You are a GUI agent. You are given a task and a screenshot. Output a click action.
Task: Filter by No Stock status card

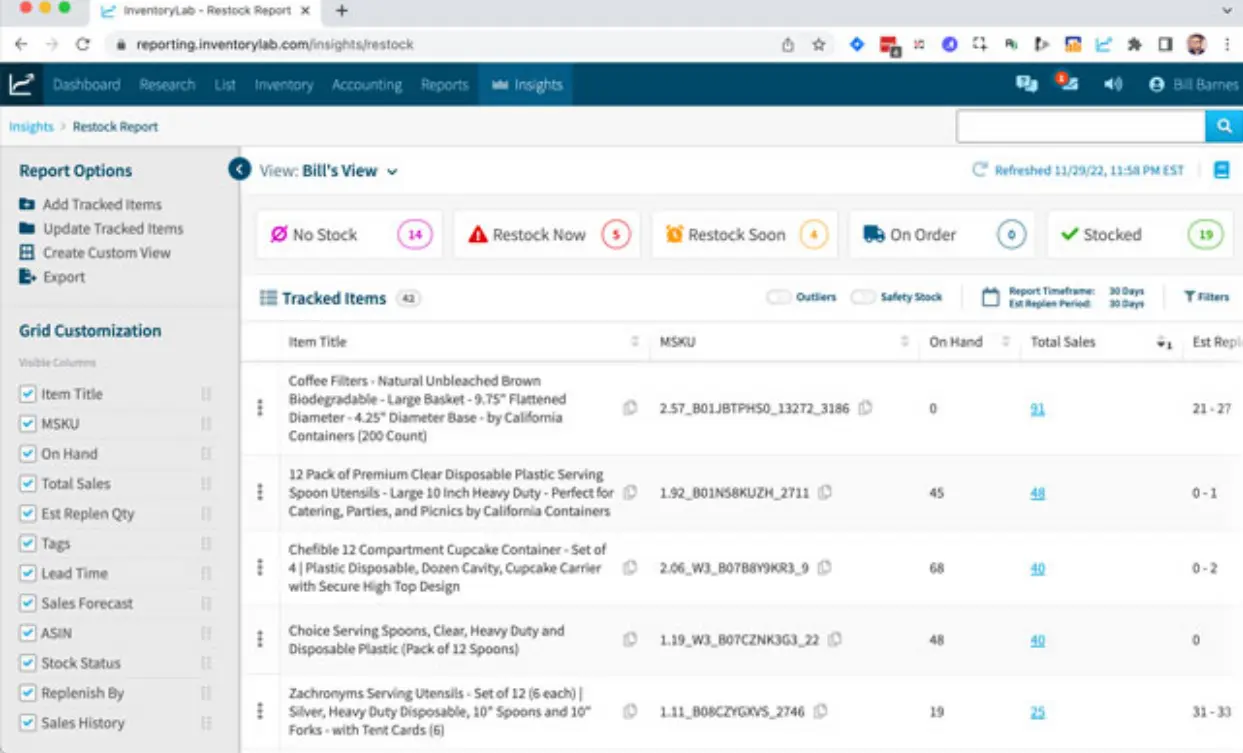[350, 235]
